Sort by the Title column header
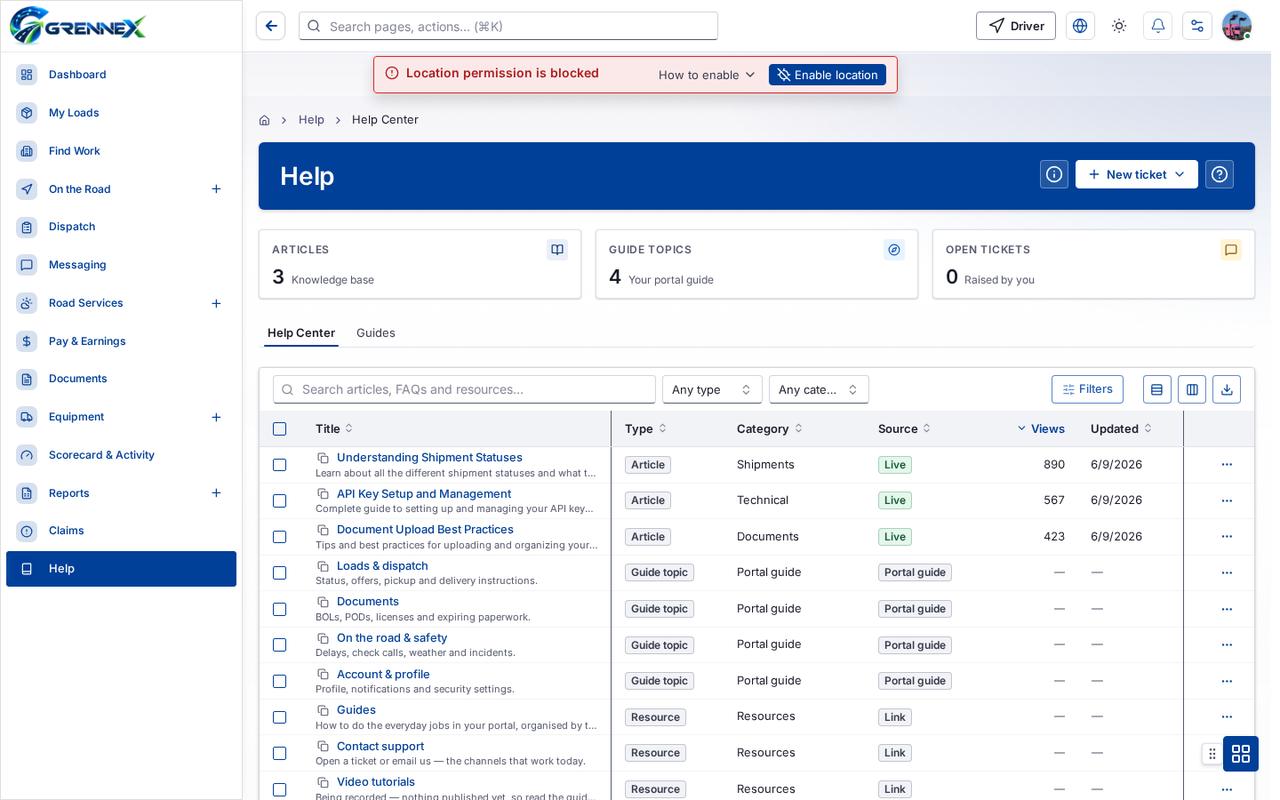 coord(334,429)
